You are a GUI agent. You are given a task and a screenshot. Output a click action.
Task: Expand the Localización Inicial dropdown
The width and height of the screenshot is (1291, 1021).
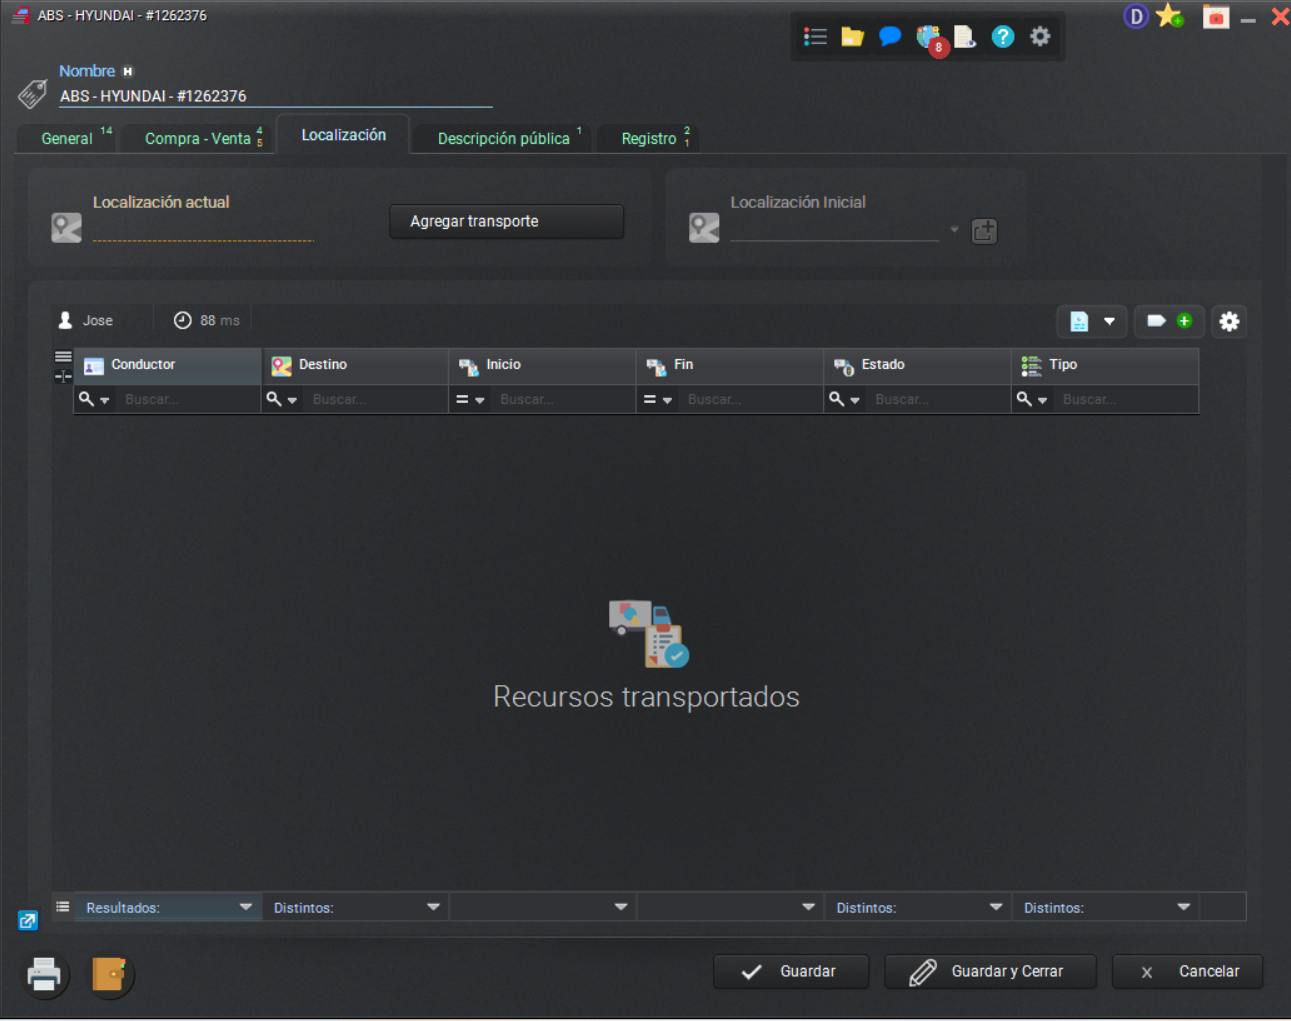(954, 229)
